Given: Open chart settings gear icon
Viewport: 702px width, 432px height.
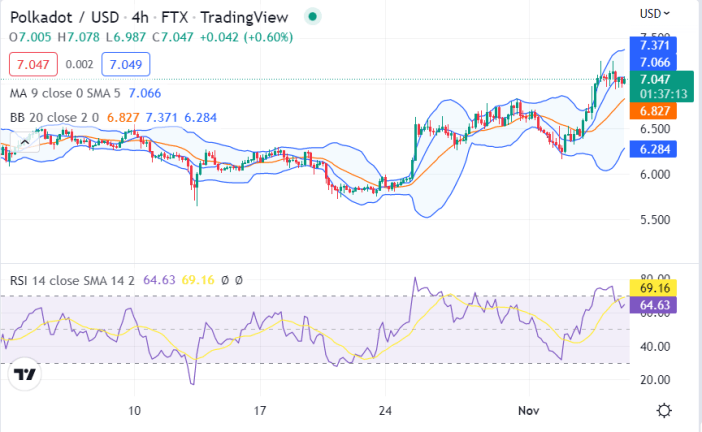Looking at the screenshot, I should coord(664,411).
